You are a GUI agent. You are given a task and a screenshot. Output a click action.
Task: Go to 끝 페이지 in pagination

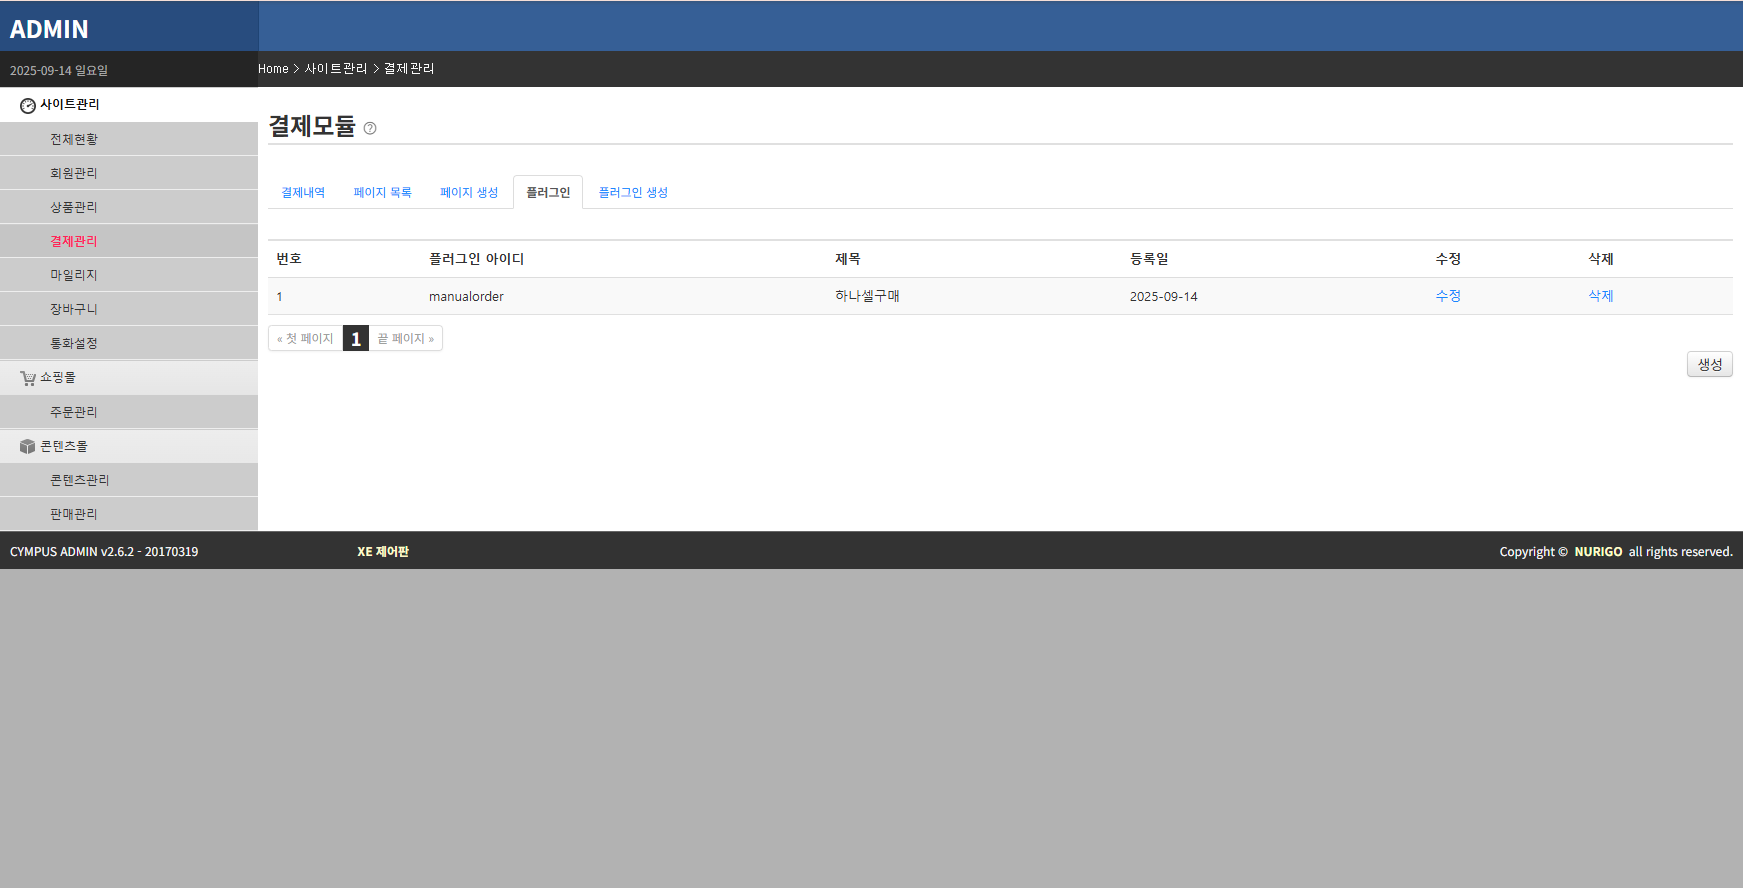coord(405,339)
